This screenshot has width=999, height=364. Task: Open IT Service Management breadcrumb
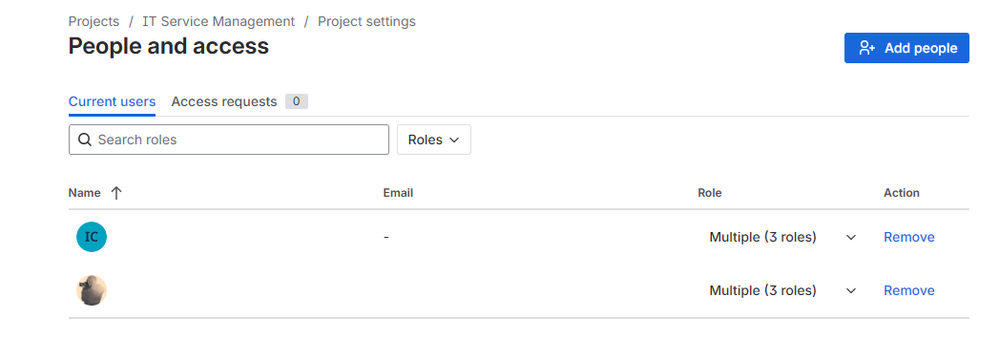point(219,21)
